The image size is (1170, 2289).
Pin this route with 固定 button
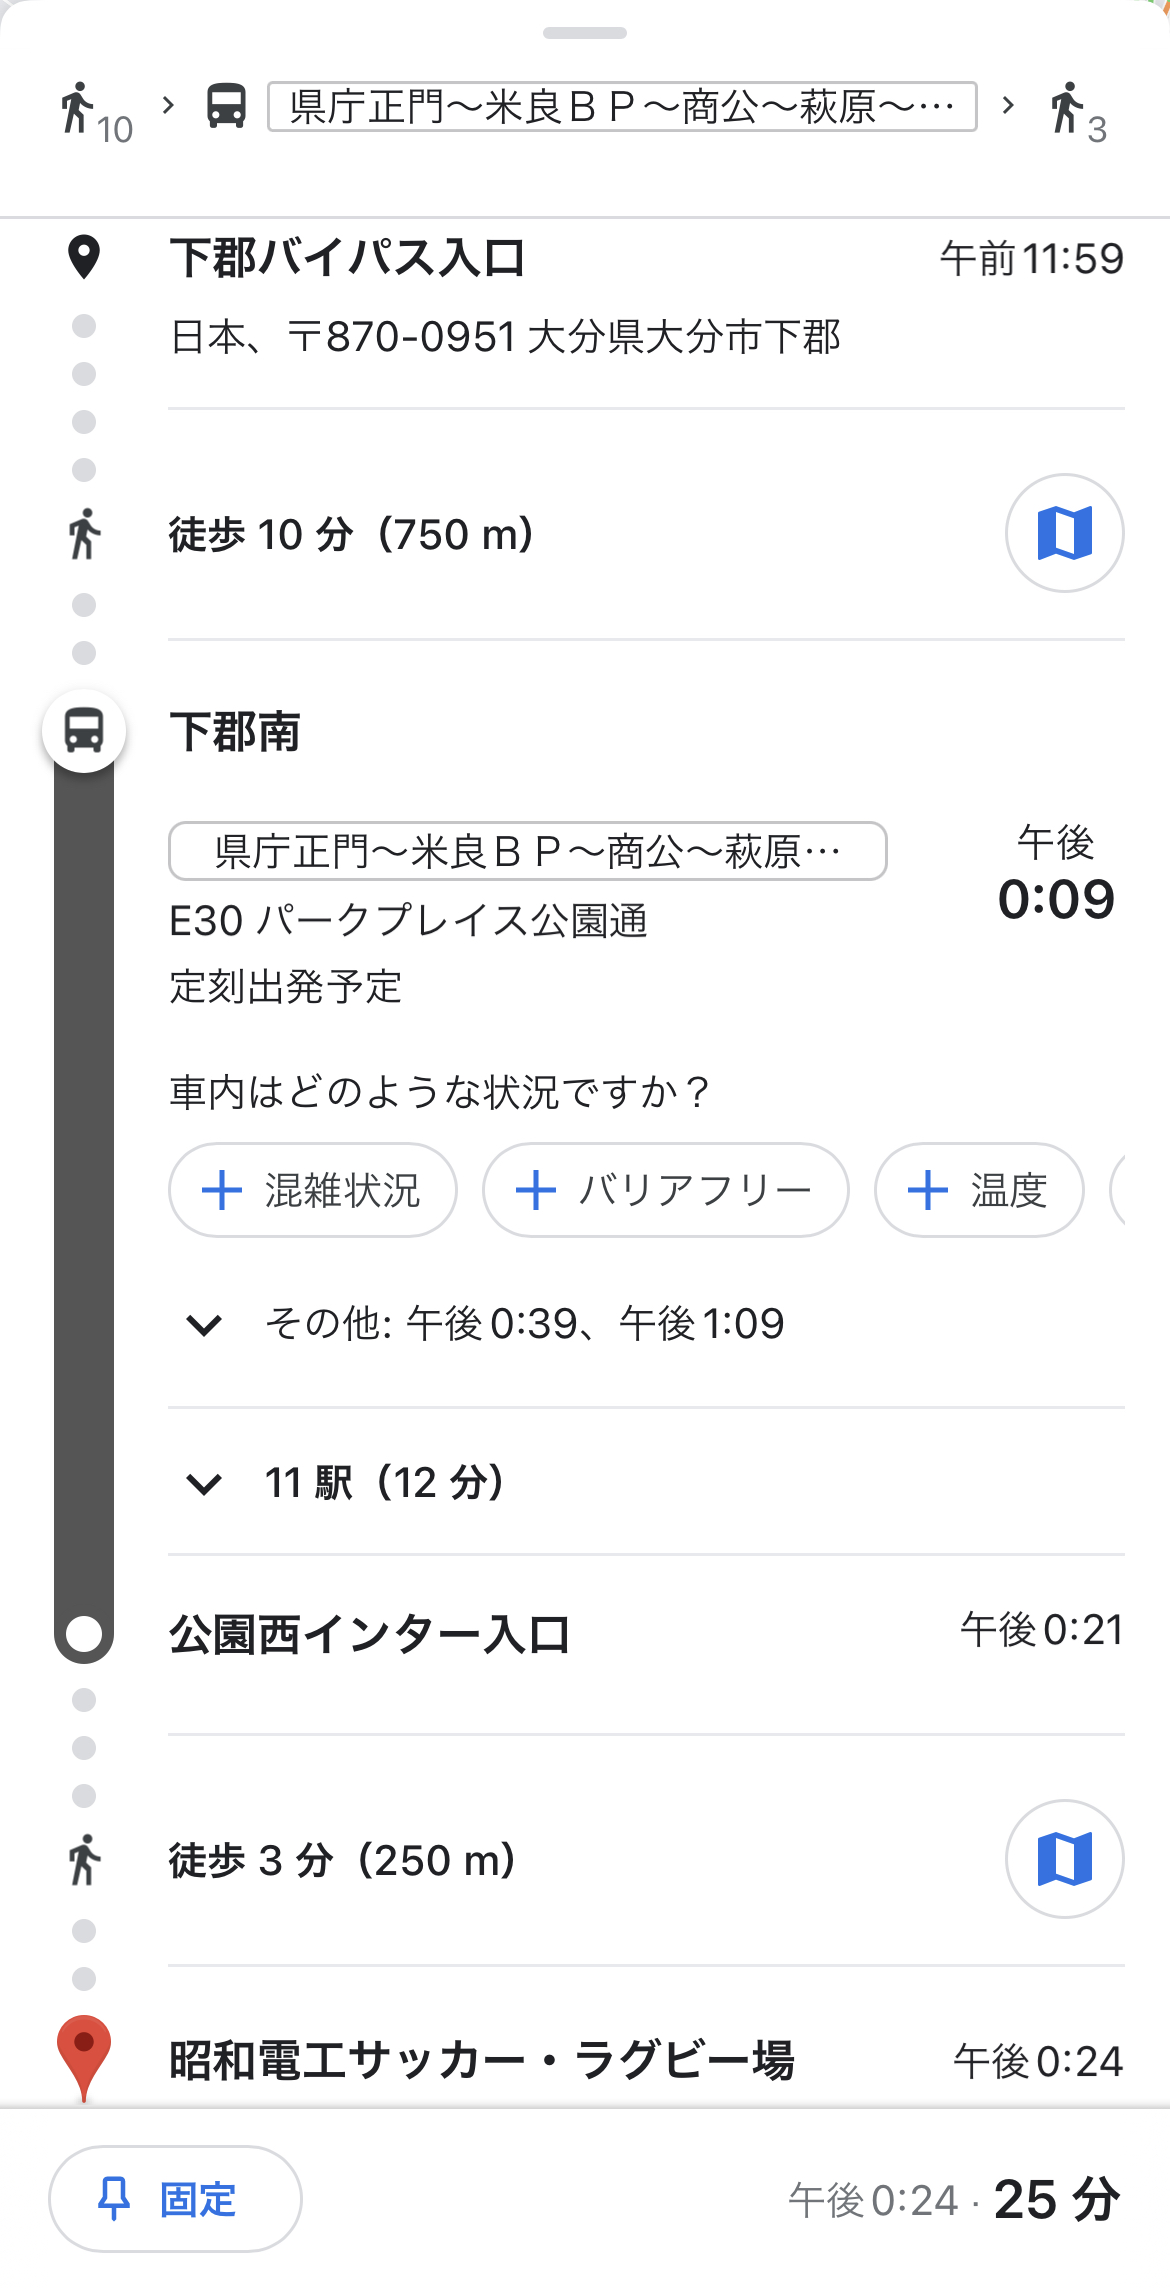coord(175,2199)
